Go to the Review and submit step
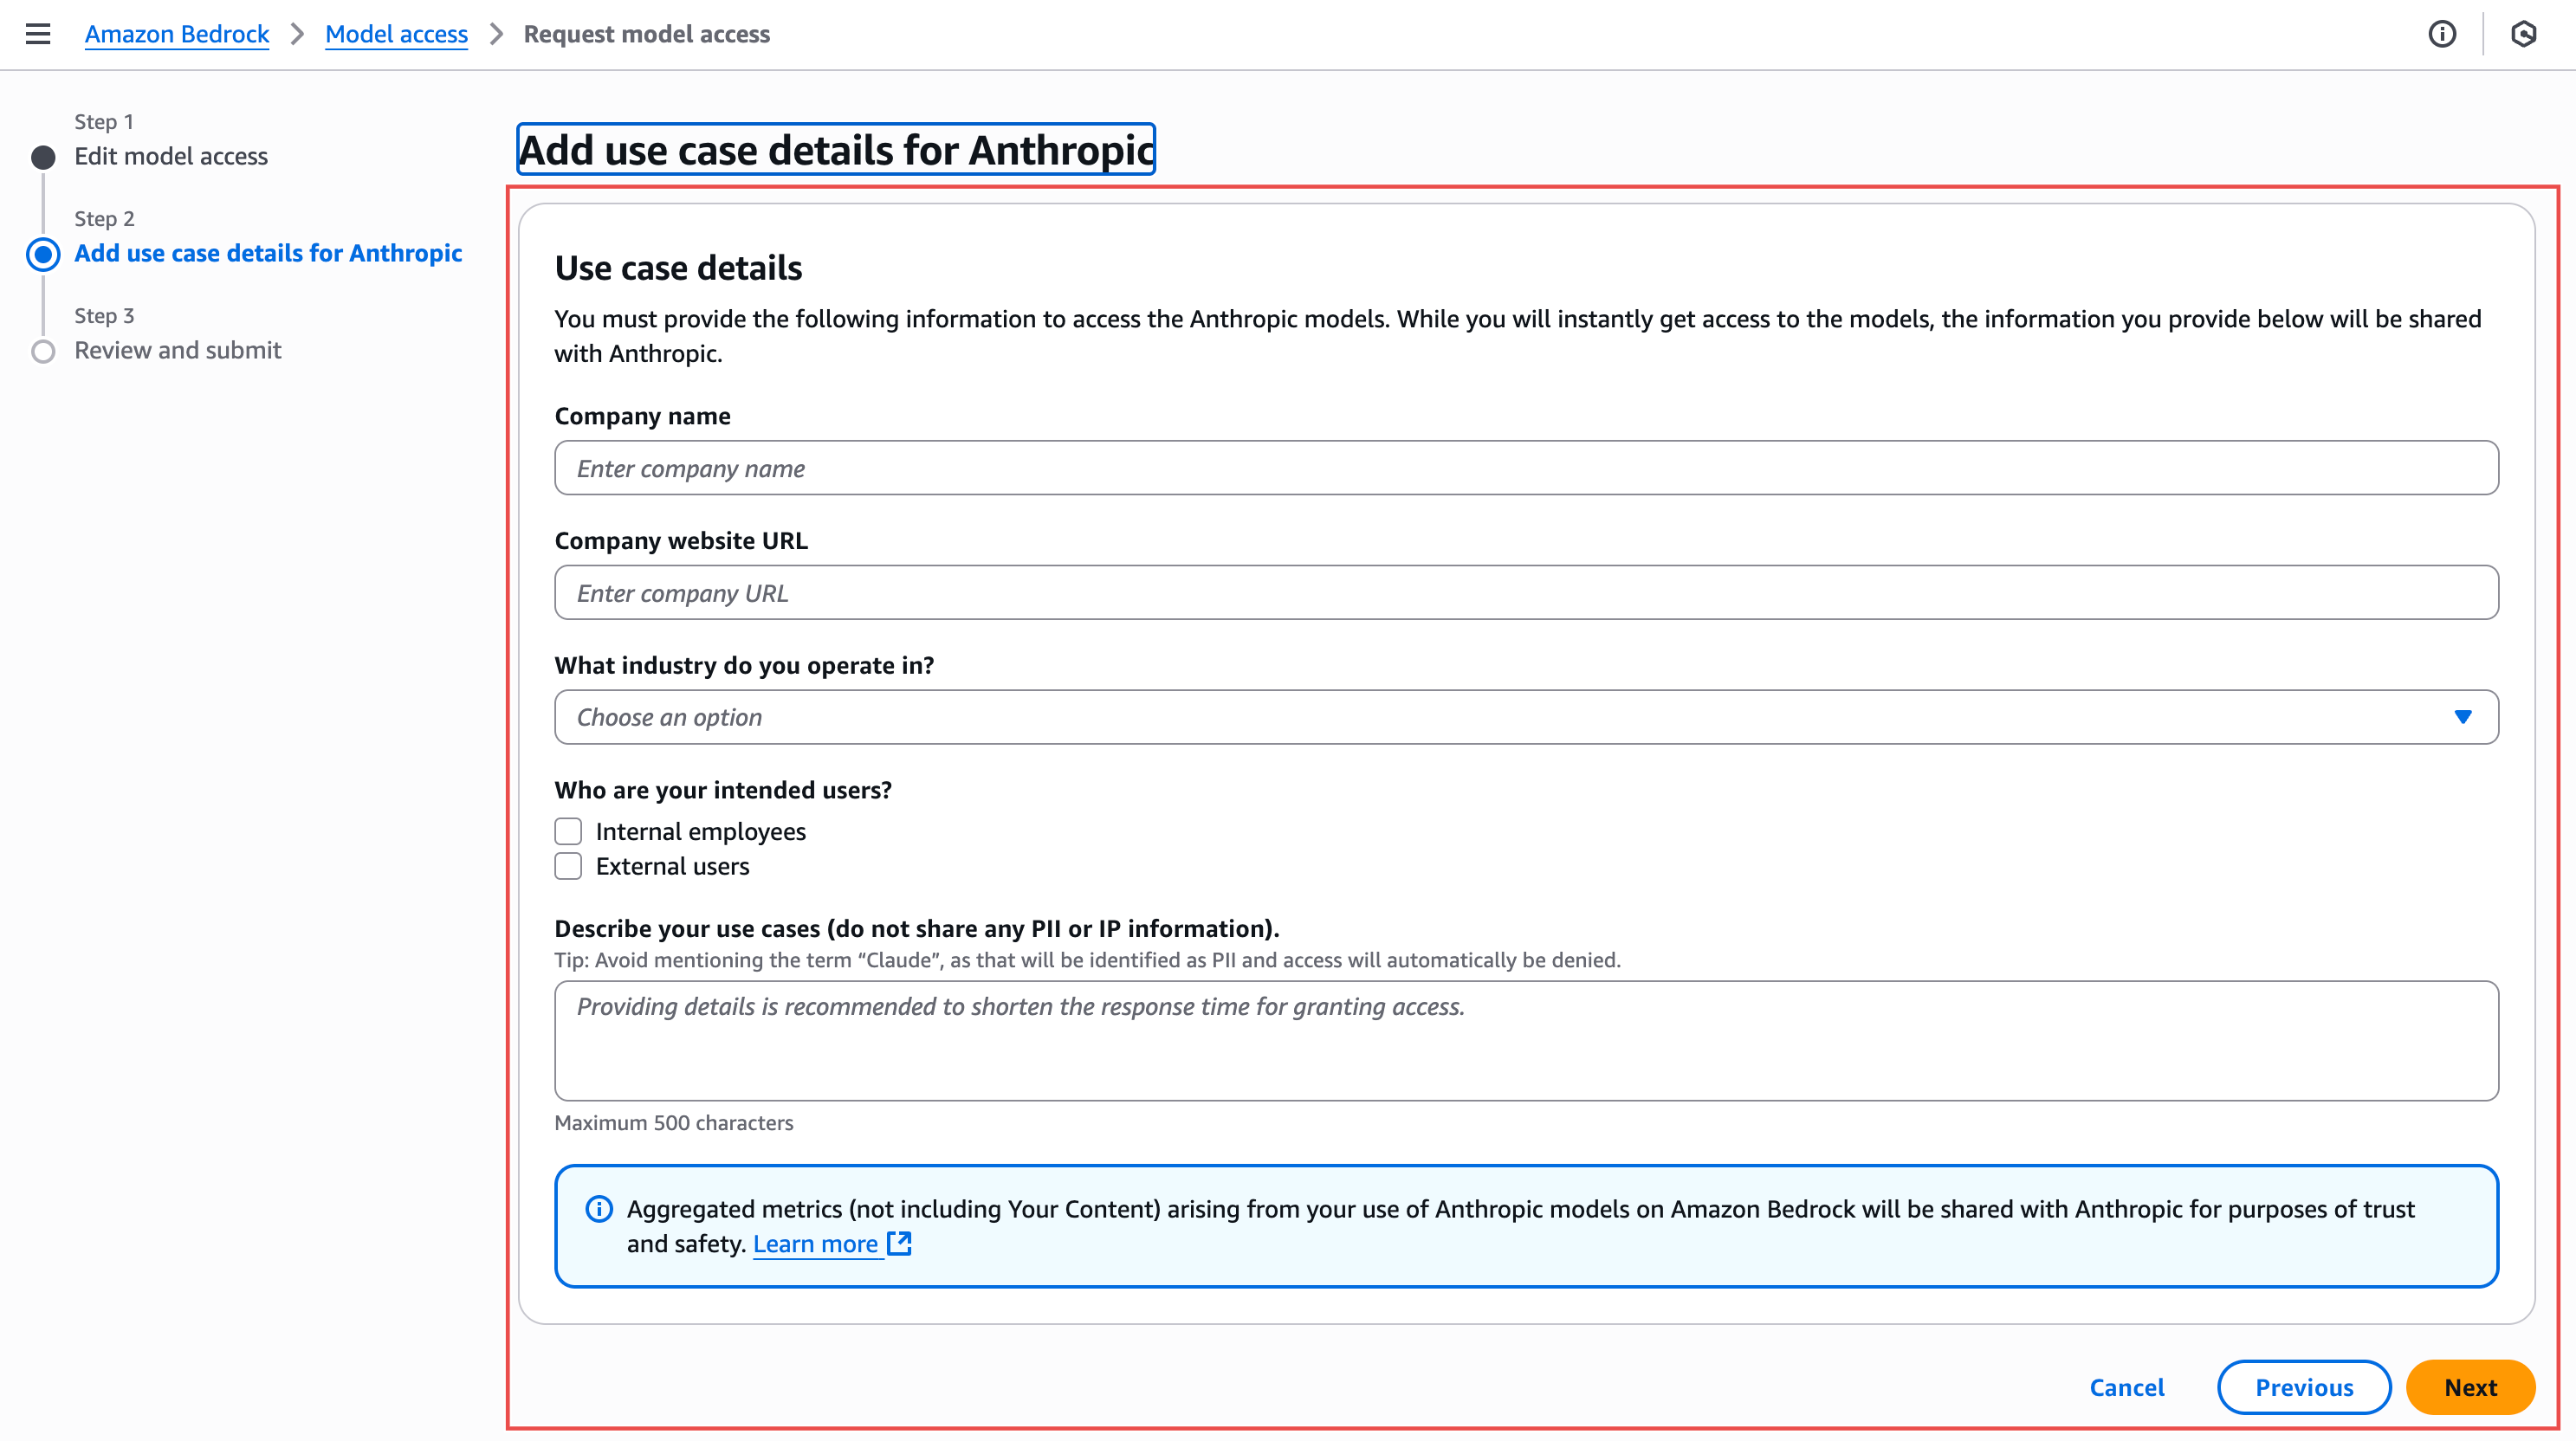 click(x=179, y=350)
